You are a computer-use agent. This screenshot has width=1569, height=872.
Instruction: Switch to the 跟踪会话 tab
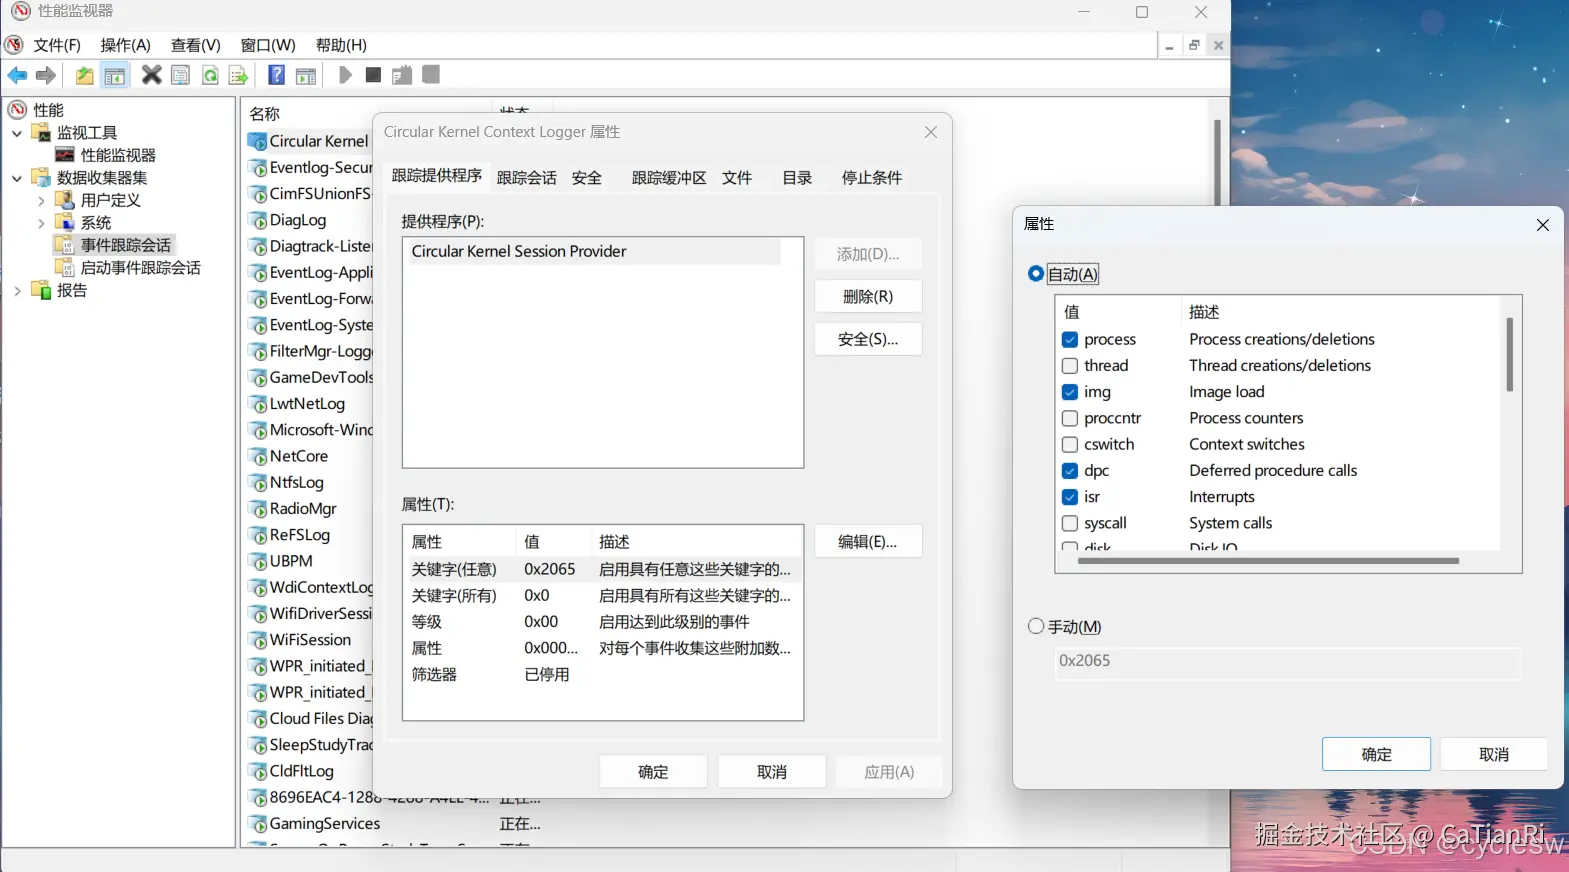tap(527, 178)
